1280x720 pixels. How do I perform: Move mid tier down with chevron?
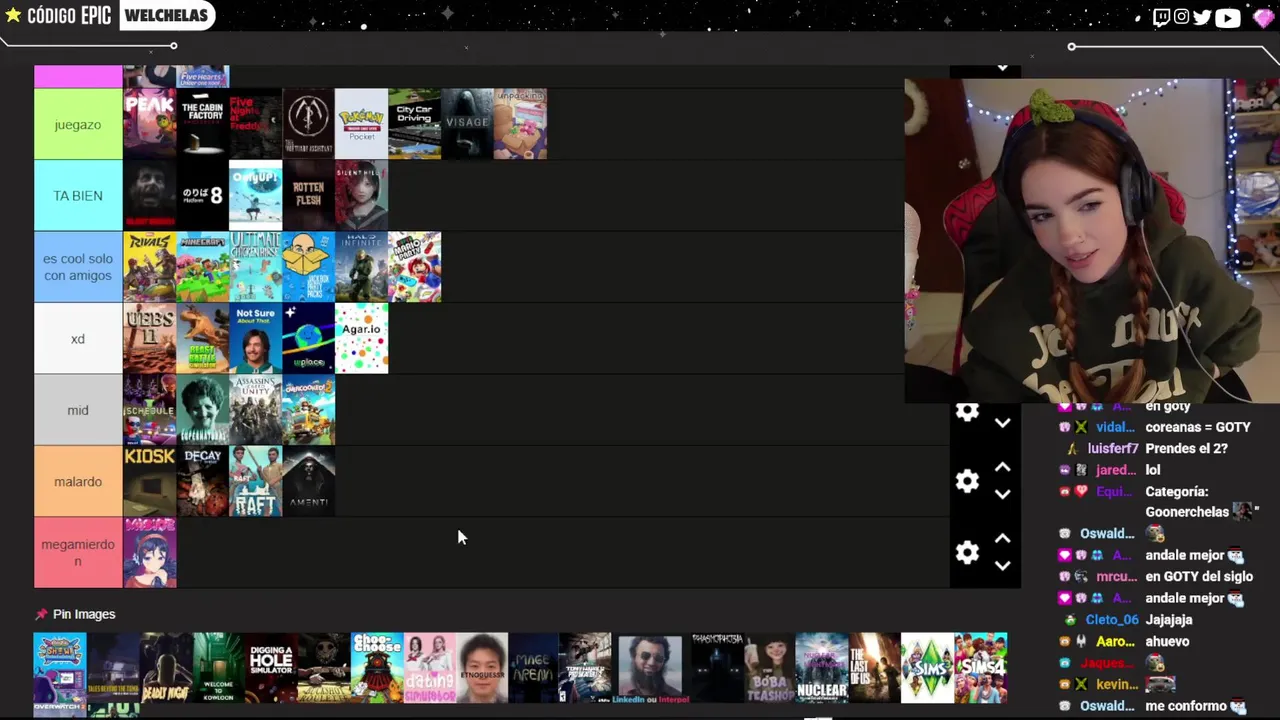coord(1002,423)
